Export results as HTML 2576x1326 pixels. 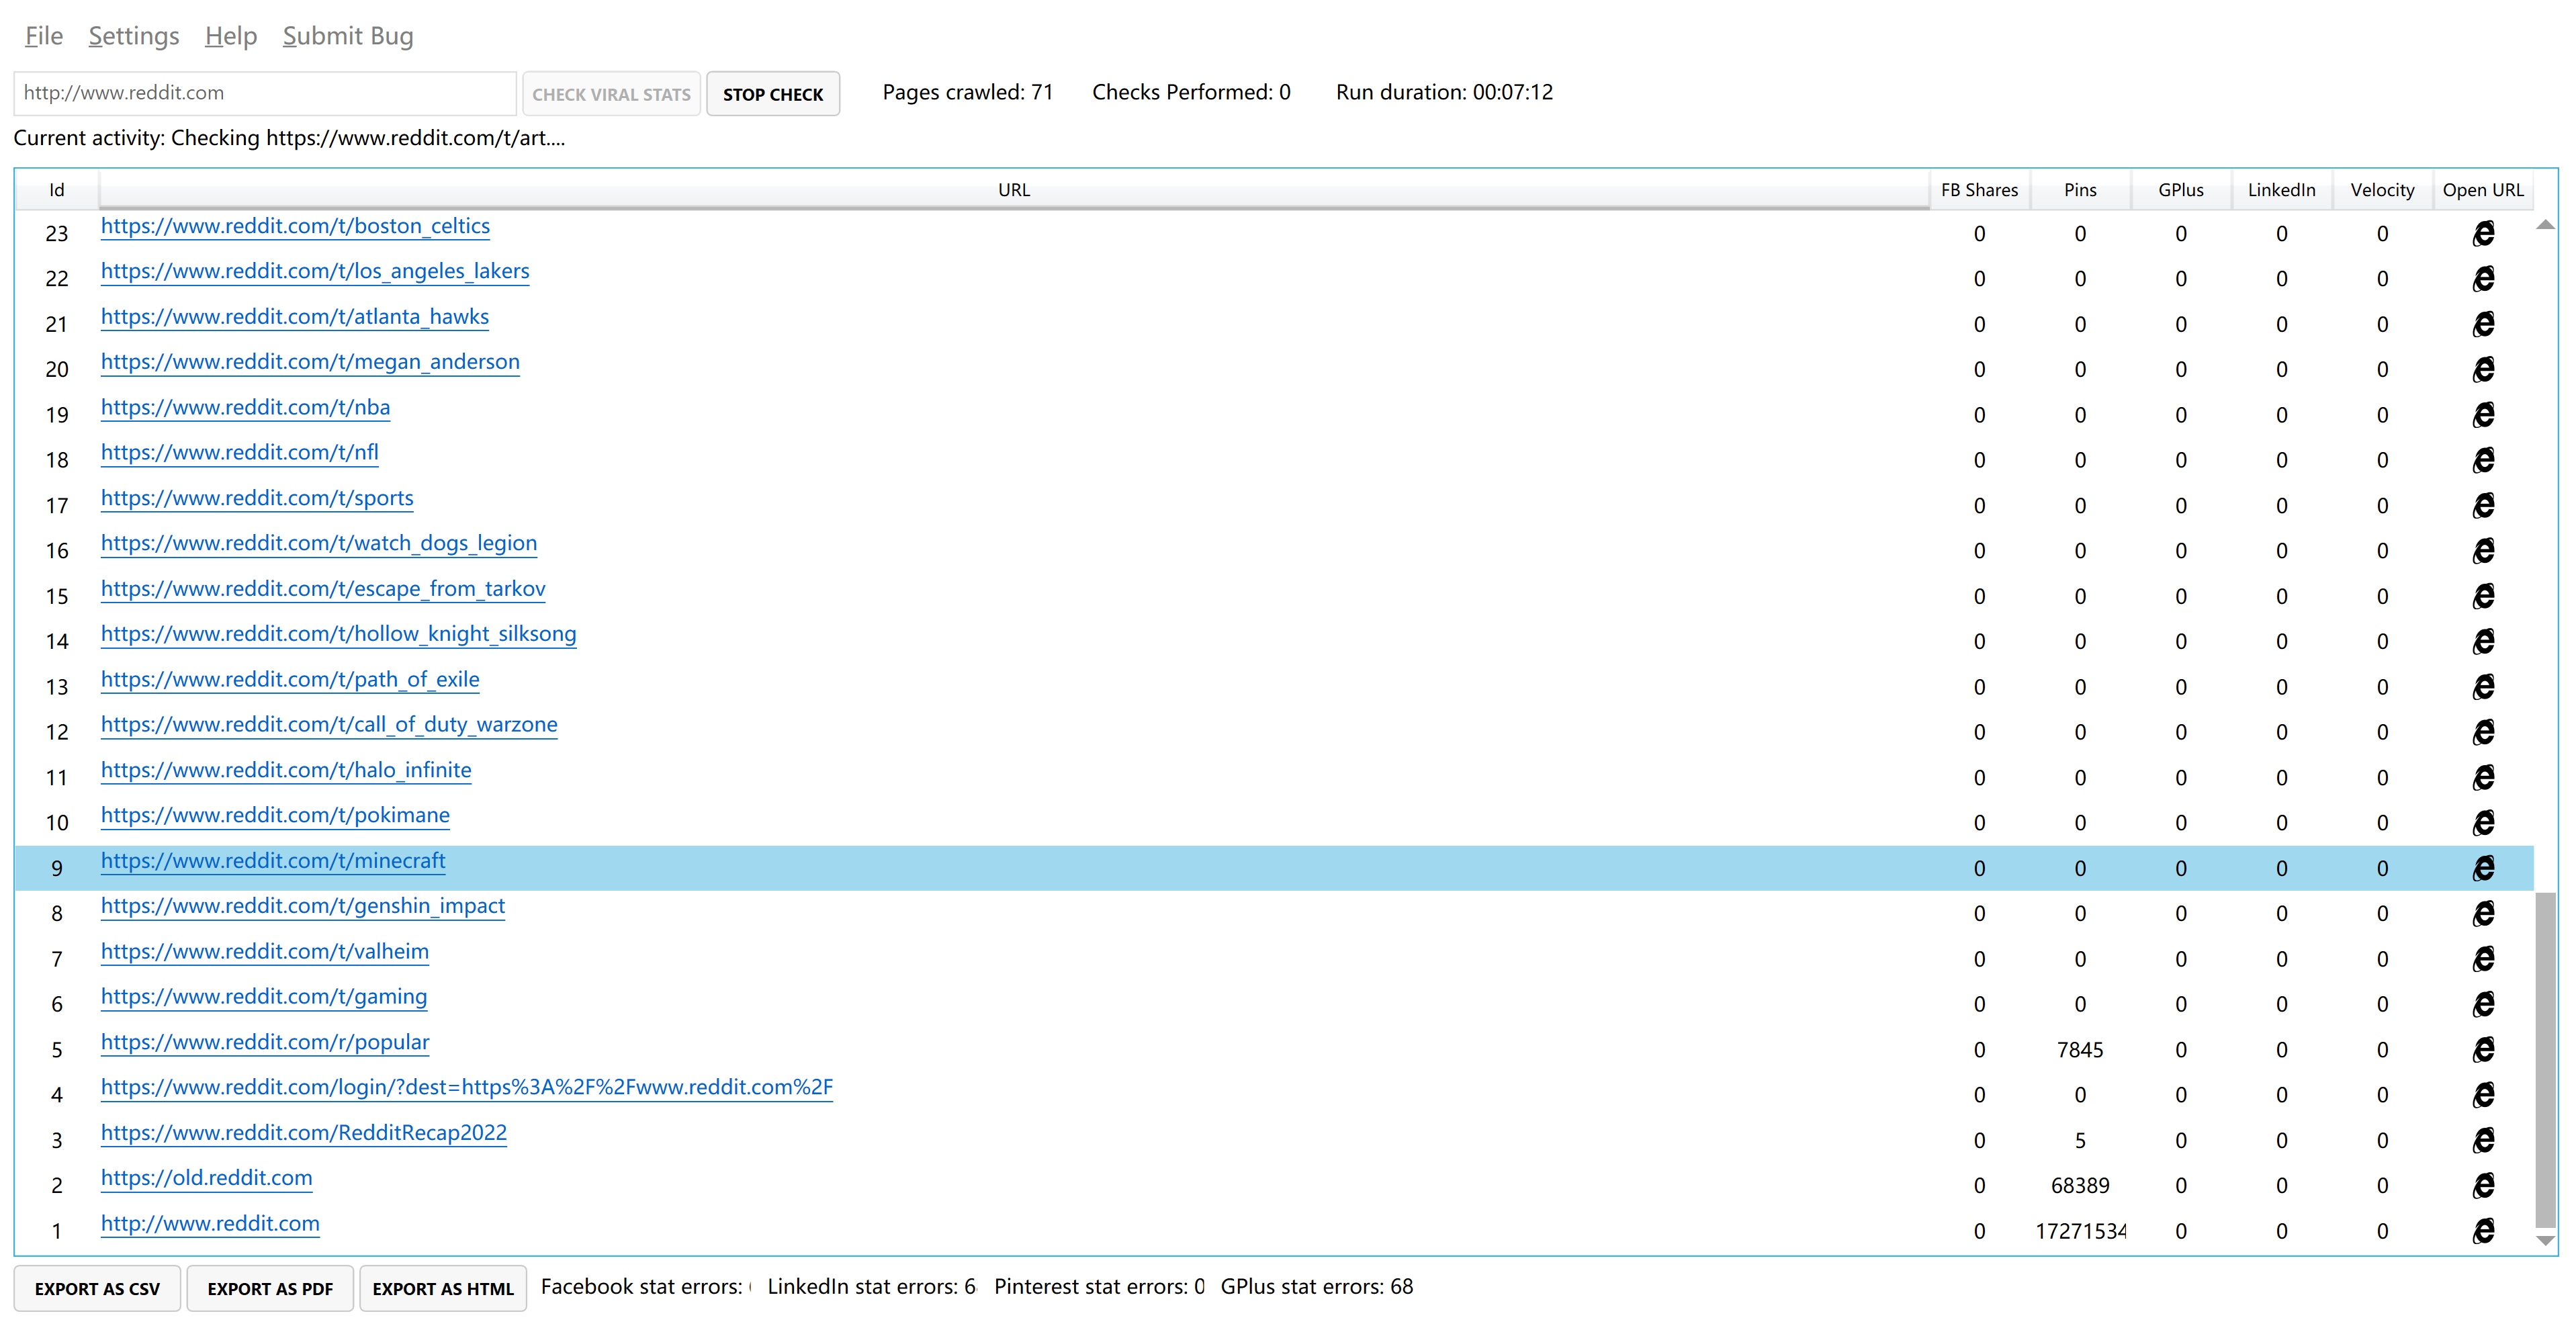443,1289
